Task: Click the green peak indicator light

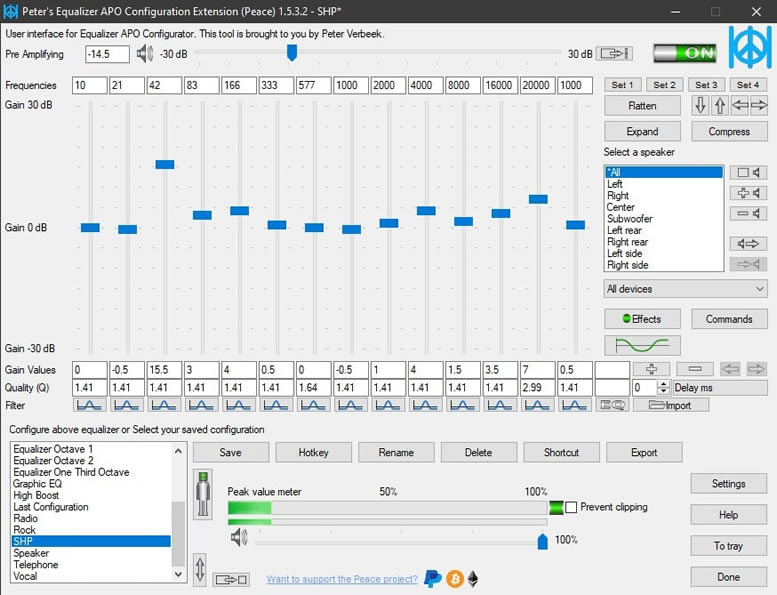Action: click(x=556, y=507)
